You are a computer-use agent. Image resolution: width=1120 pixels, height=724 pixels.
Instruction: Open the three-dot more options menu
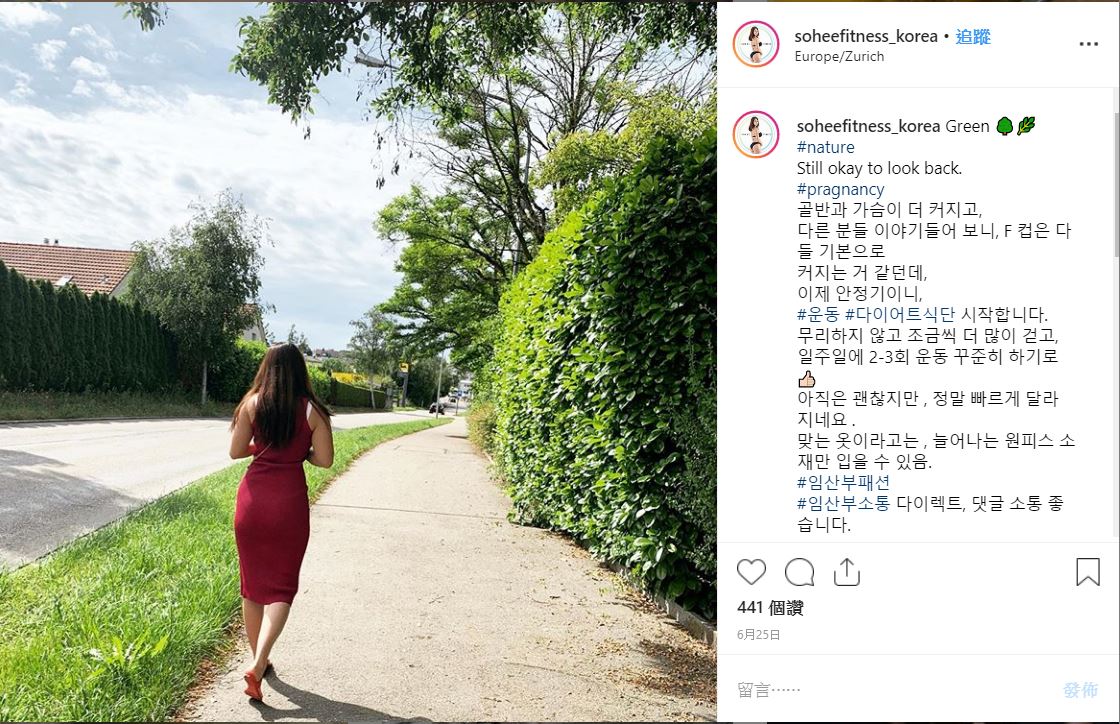tap(1089, 44)
